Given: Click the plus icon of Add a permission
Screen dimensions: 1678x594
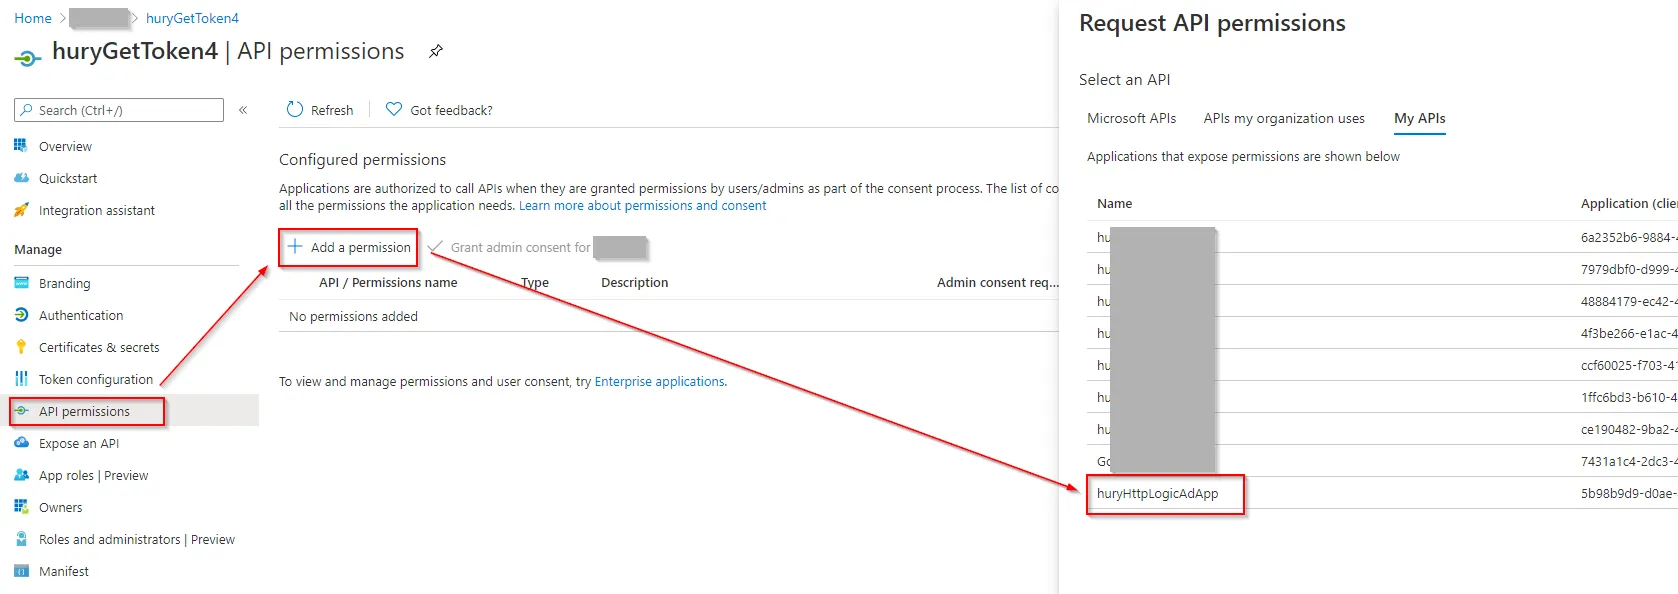Looking at the screenshot, I should pos(295,246).
